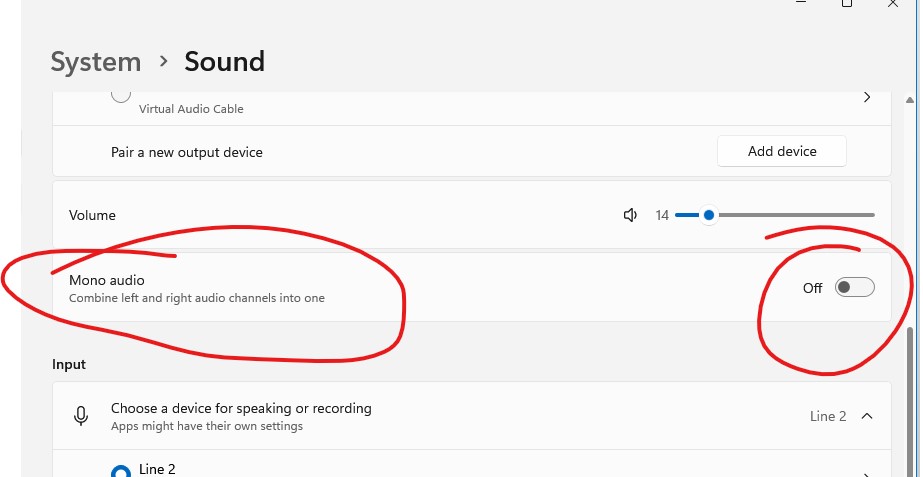Click the Sound breadcrumb title
The image size is (923, 477).
224,62
